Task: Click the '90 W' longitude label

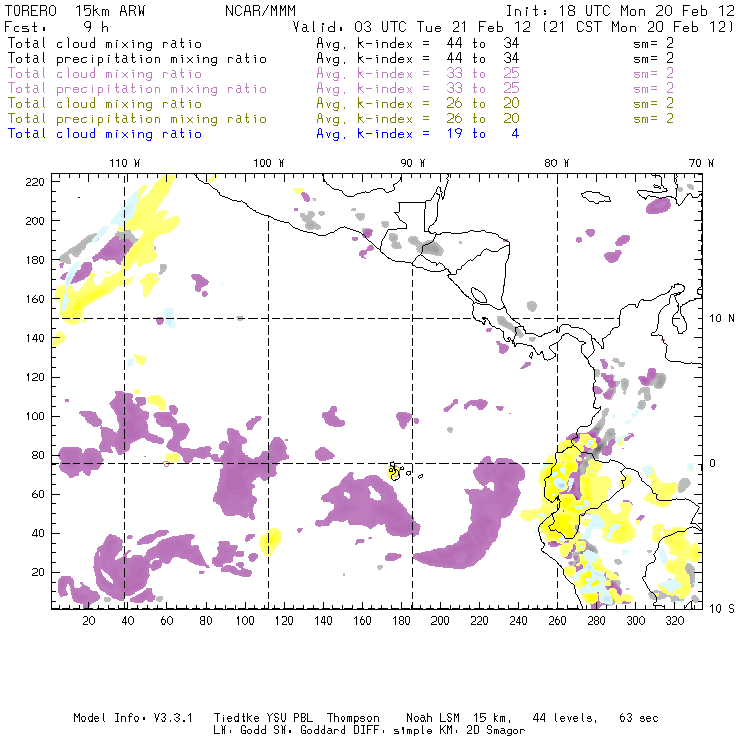Action: pos(413,163)
